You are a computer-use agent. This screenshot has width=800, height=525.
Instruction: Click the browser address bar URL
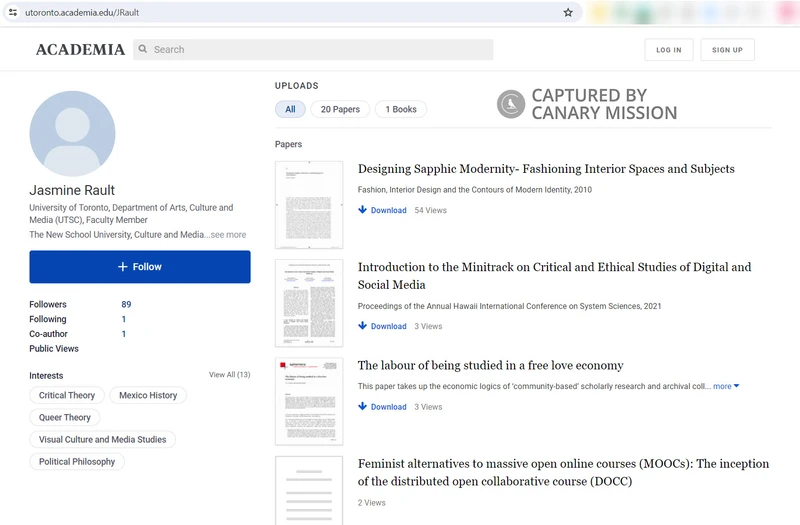[x=82, y=12]
